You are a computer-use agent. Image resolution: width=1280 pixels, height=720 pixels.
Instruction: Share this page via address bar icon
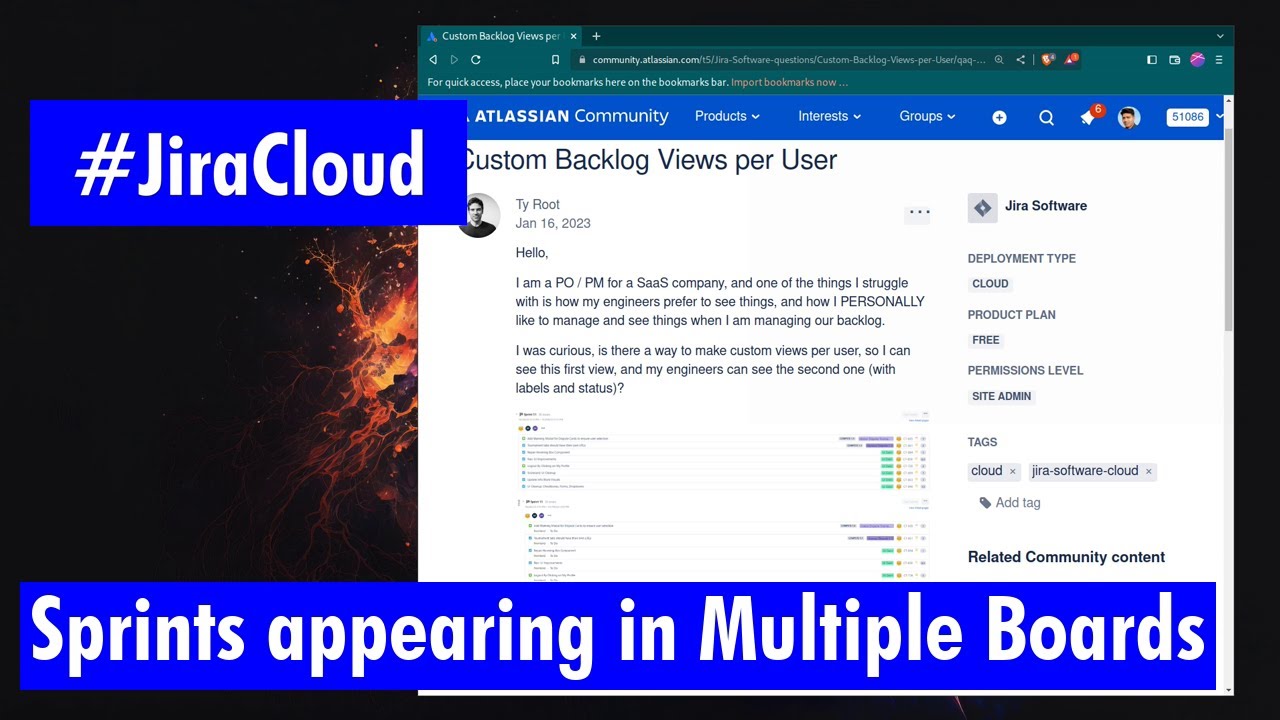pyautogui.click(x=1020, y=60)
